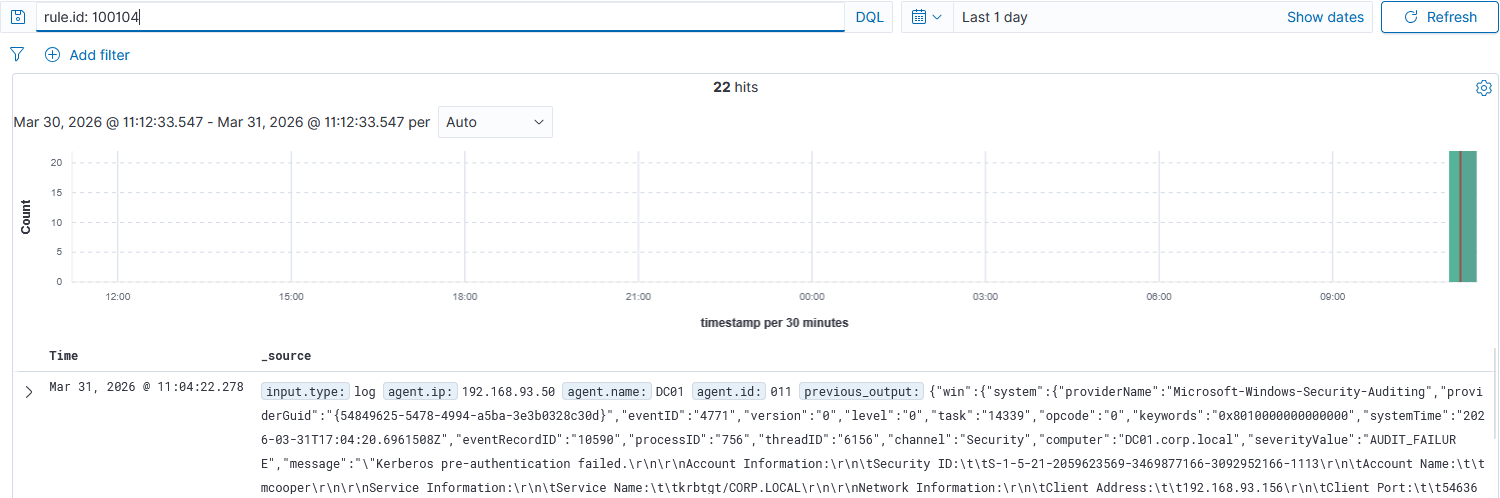Click the Refresh button's circular arrow icon
The image size is (1500, 498).
[1412, 17]
